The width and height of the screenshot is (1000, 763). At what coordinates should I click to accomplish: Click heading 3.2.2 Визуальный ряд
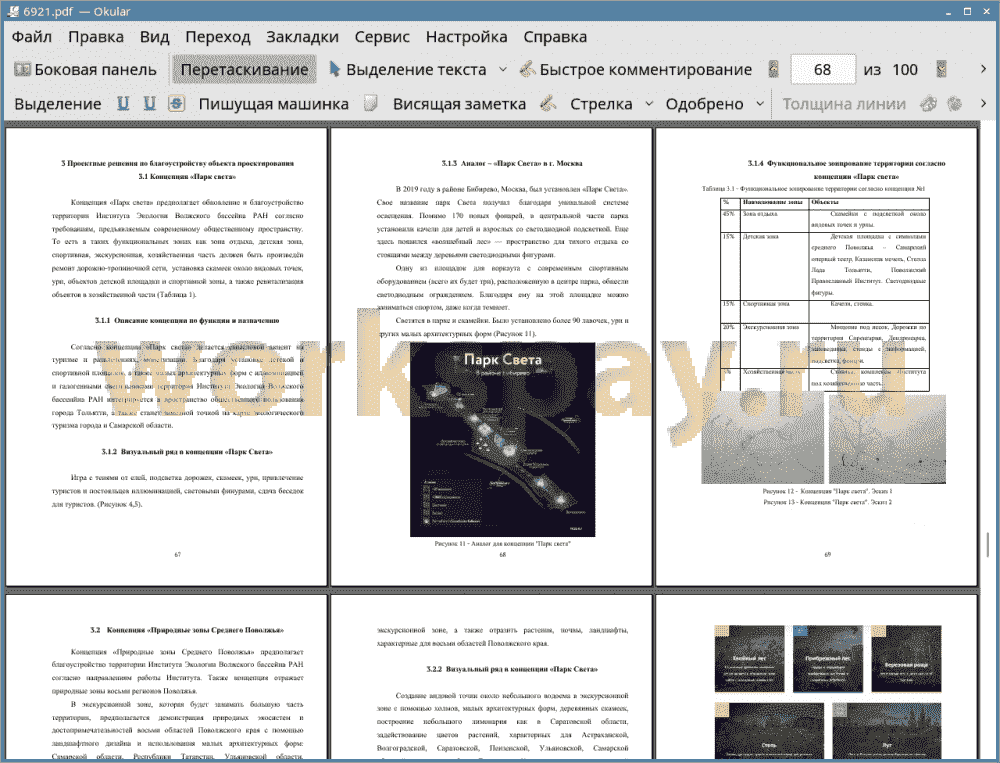[511, 669]
